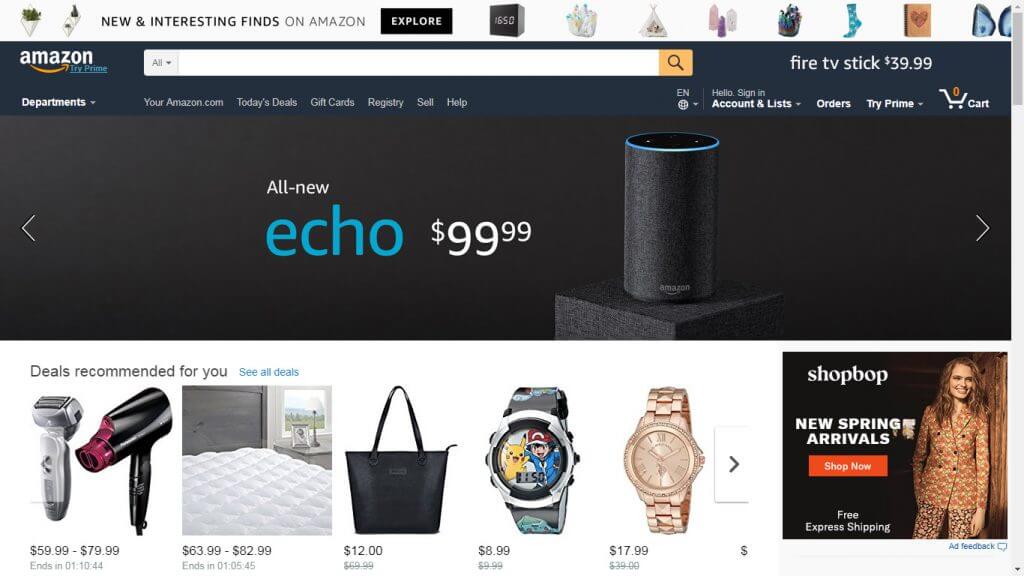This screenshot has width=1024, height=576.
Task: Open the All search category dropdown
Action: tap(161, 63)
